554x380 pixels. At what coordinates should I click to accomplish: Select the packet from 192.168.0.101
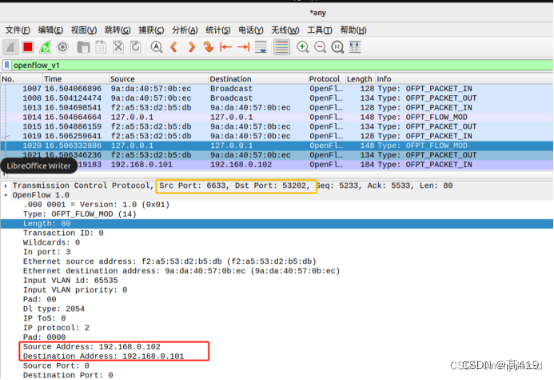(x=277, y=165)
